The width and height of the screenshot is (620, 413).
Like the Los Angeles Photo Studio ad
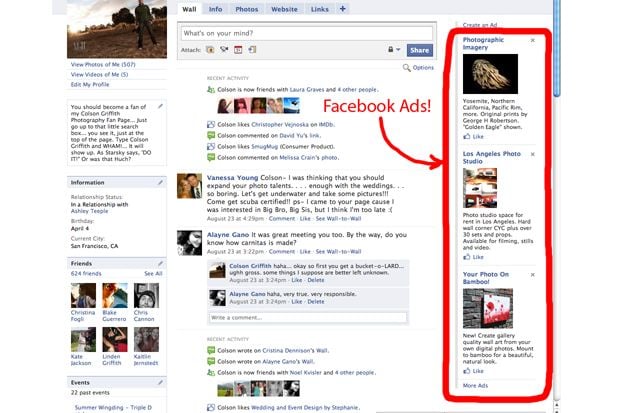point(474,257)
